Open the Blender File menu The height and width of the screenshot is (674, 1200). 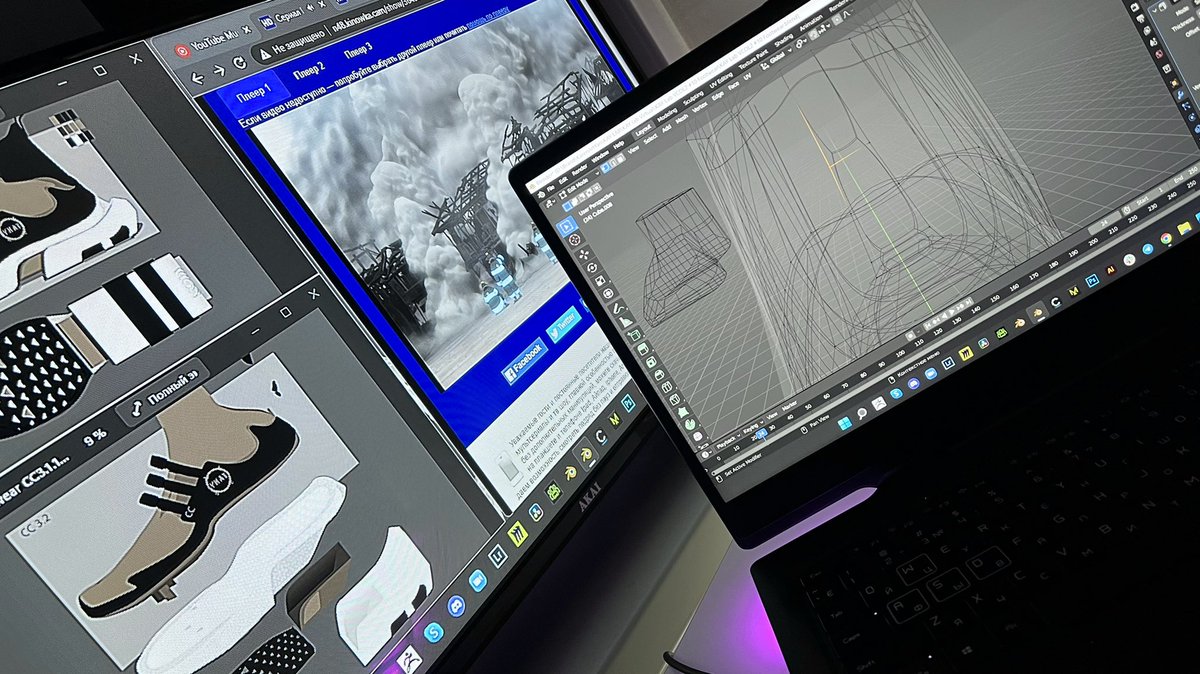551,188
